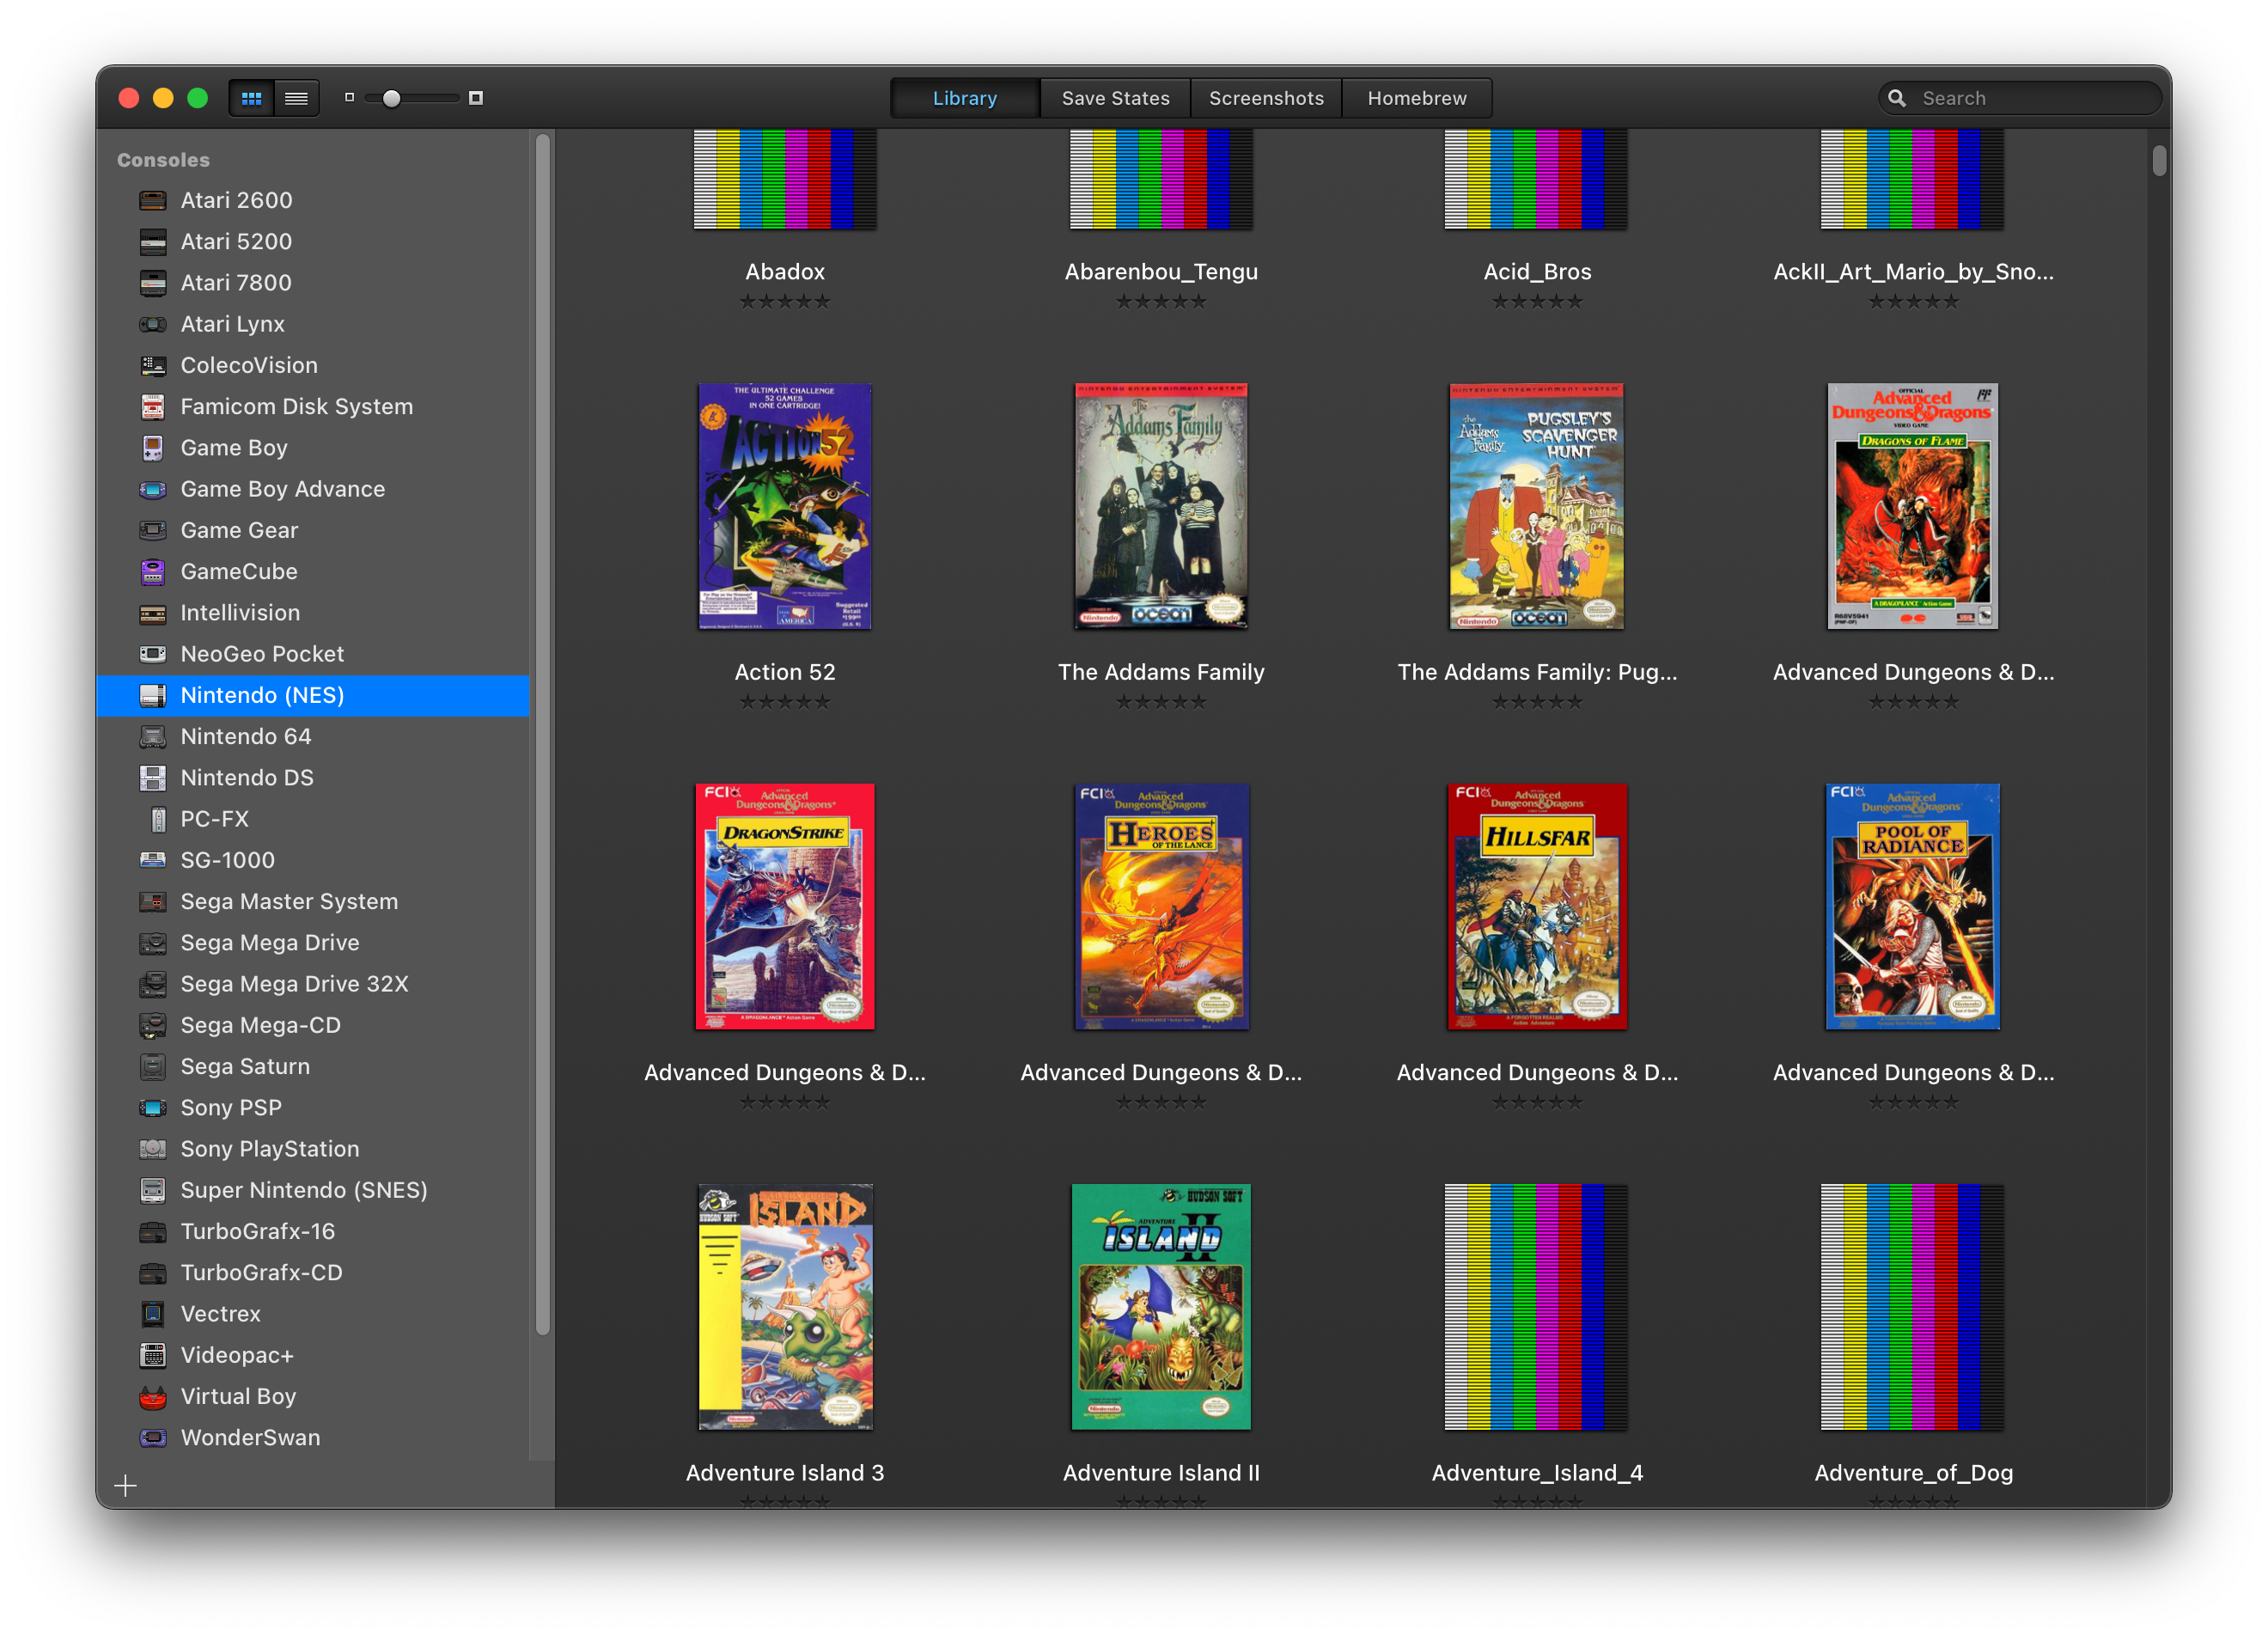Switch to list view mode
The image size is (2268, 1636).
296,98
